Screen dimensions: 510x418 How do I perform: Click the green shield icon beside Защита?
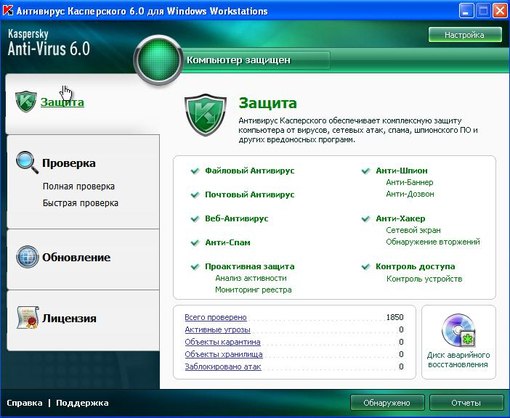click(x=26, y=101)
